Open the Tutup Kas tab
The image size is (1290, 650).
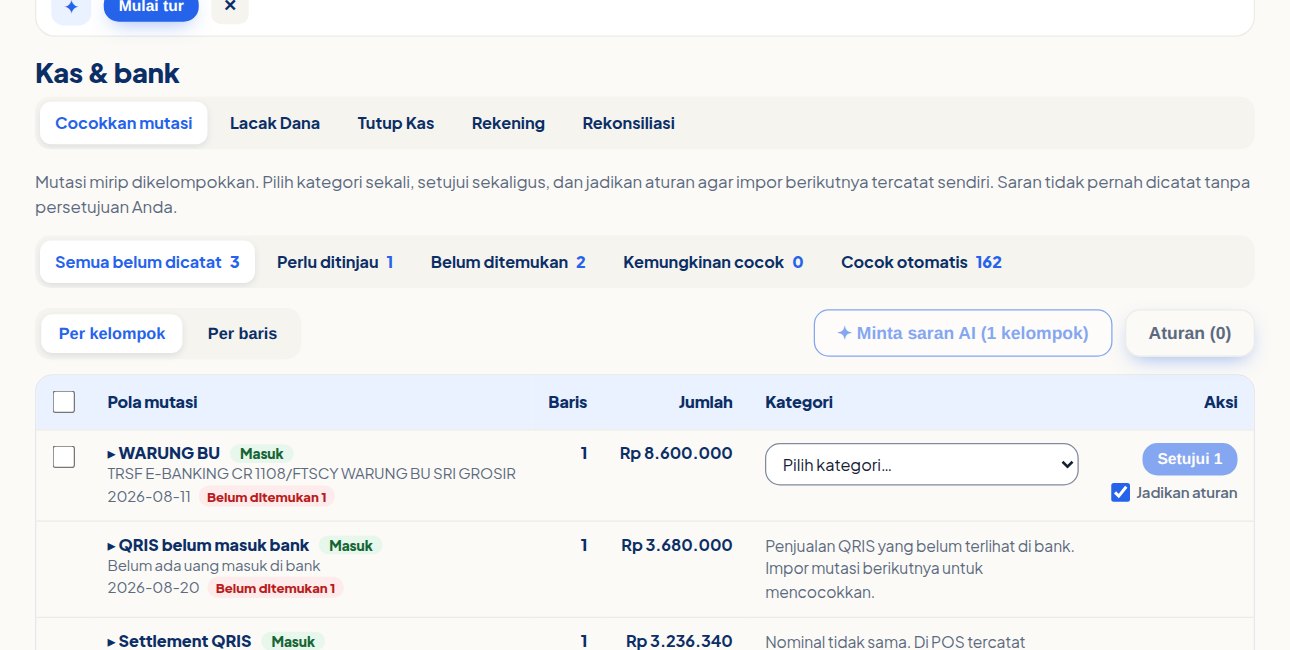click(396, 123)
